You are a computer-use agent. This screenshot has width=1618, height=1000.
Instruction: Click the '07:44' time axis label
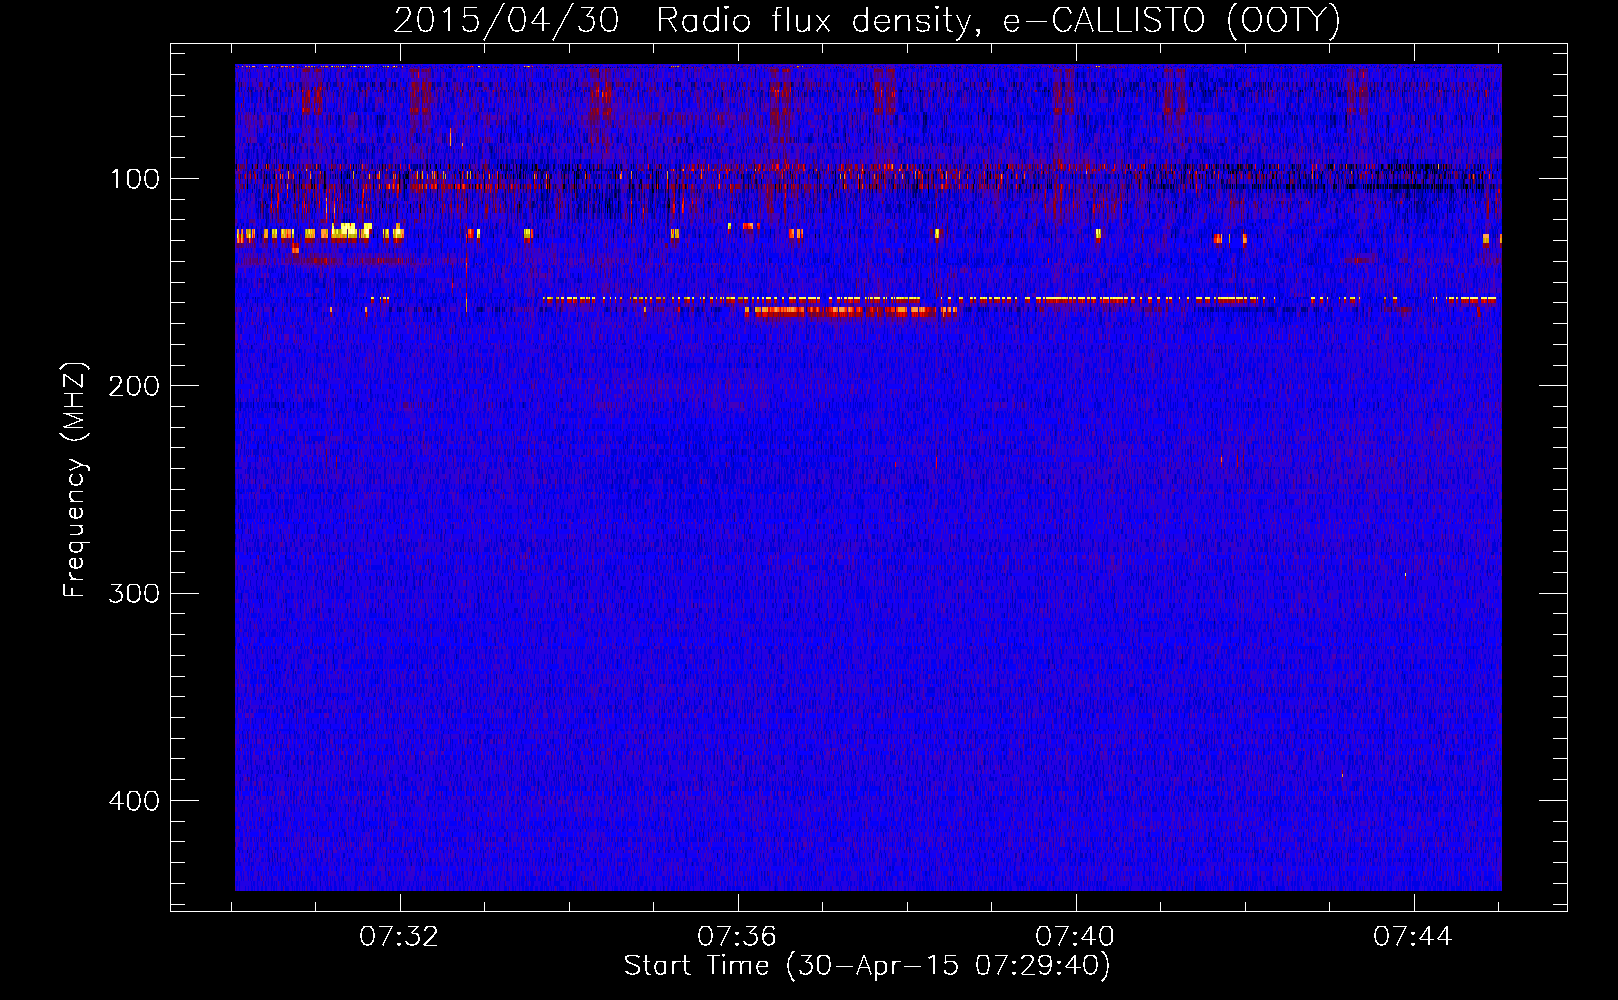click(x=1413, y=937)
